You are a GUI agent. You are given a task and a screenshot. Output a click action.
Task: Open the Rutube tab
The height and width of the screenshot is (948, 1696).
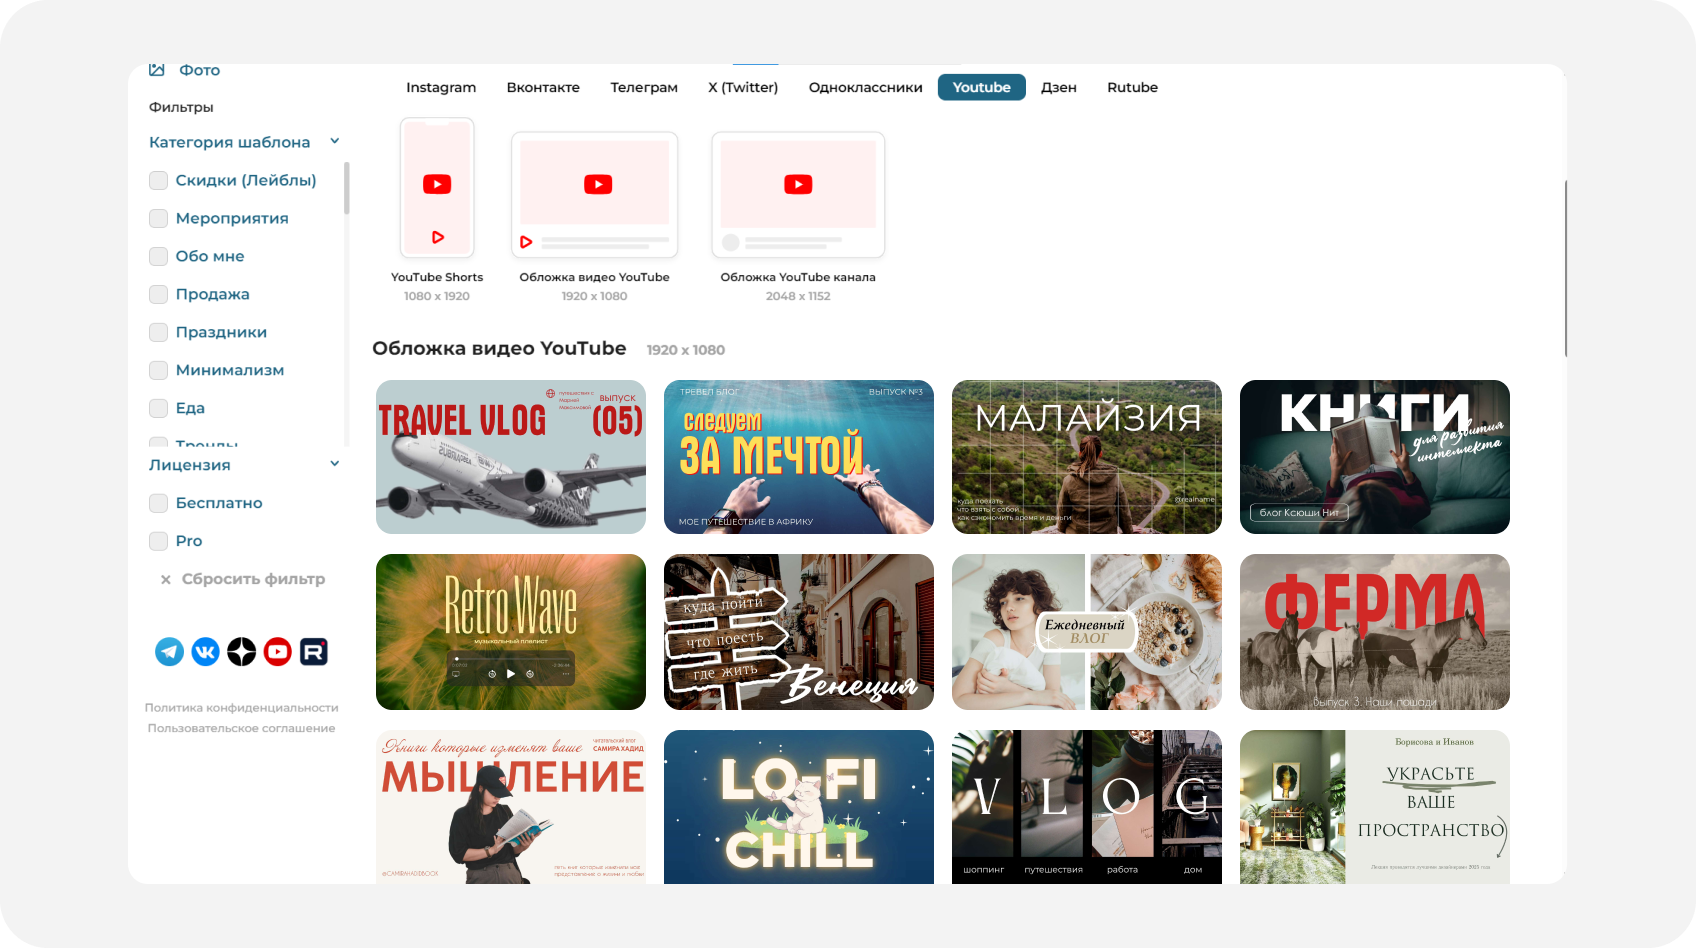1132,87
